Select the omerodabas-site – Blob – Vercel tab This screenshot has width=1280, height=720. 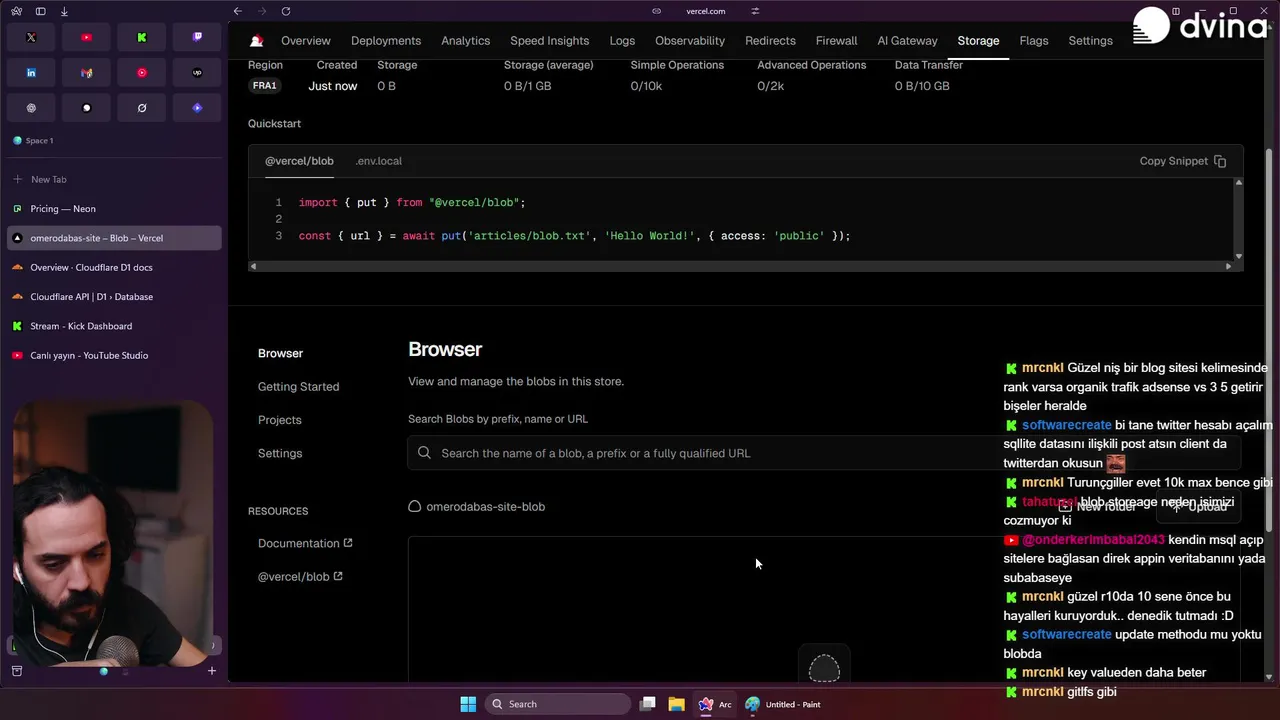click(114, 238)
